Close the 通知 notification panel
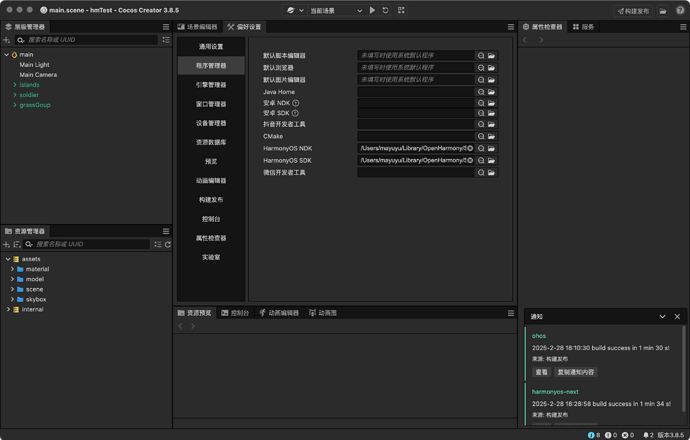The image size is (690, 440). click(677, 317)
